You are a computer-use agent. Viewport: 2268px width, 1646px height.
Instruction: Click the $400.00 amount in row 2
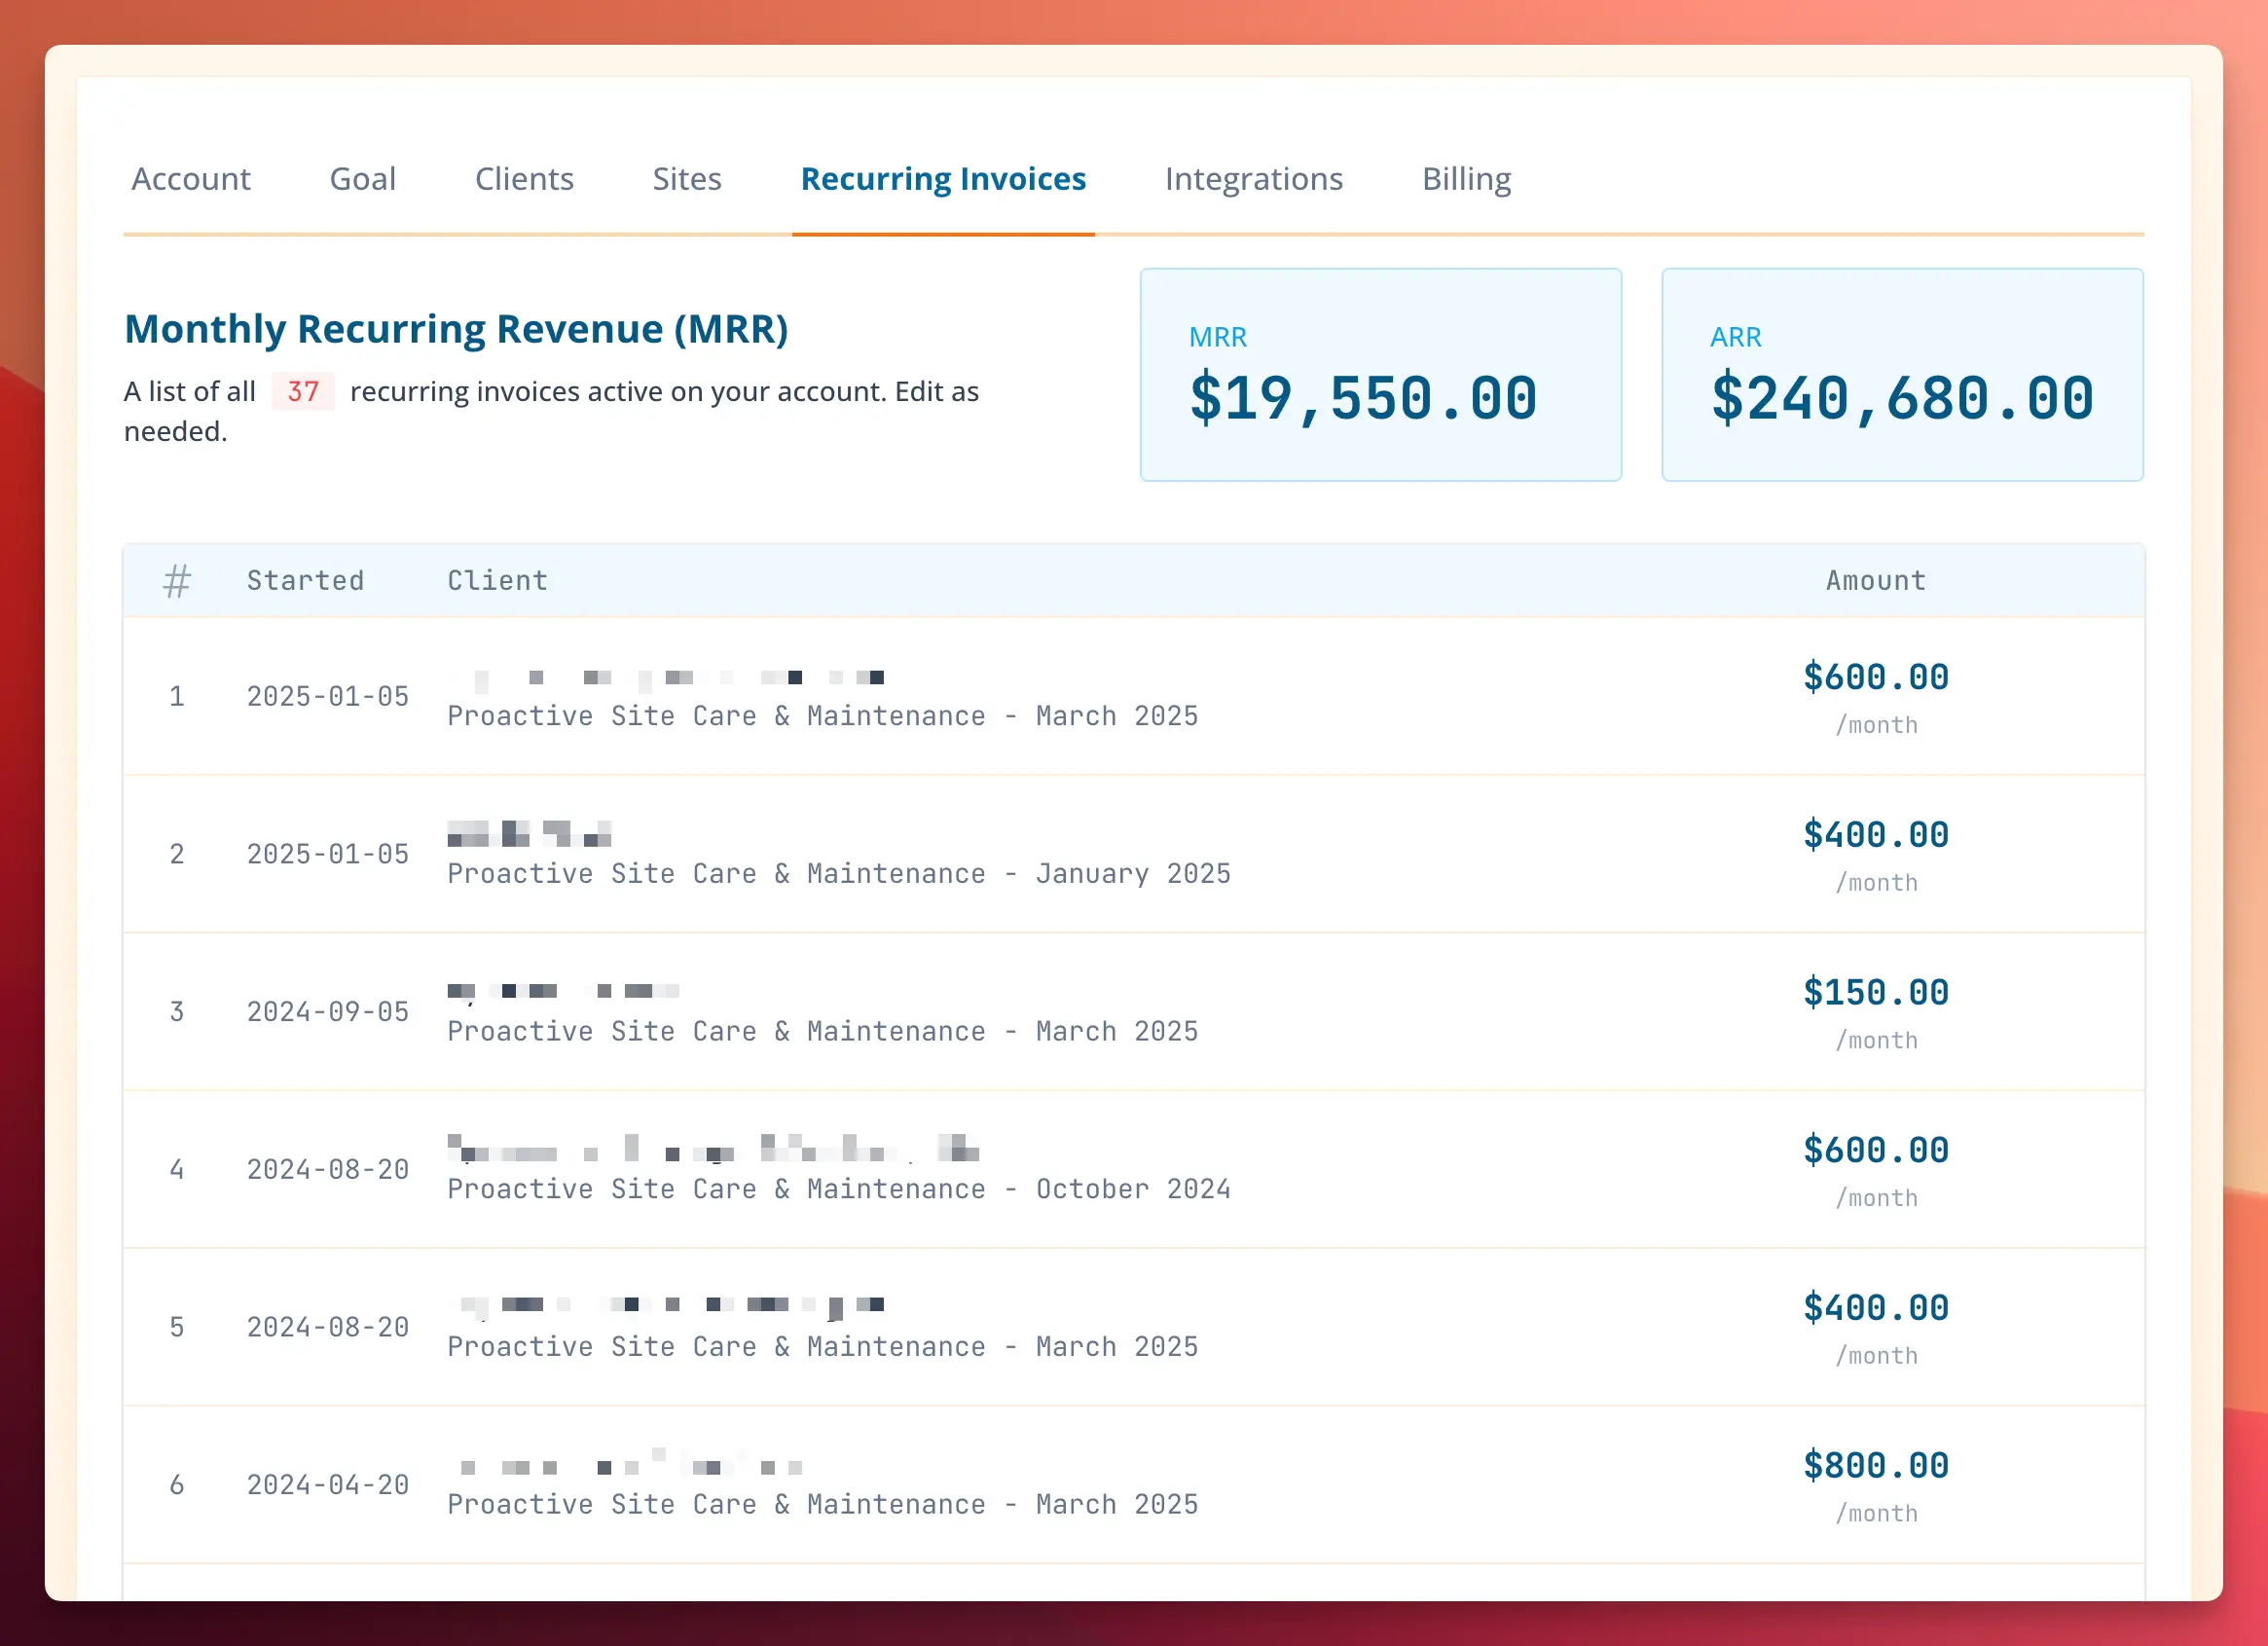1875,835
